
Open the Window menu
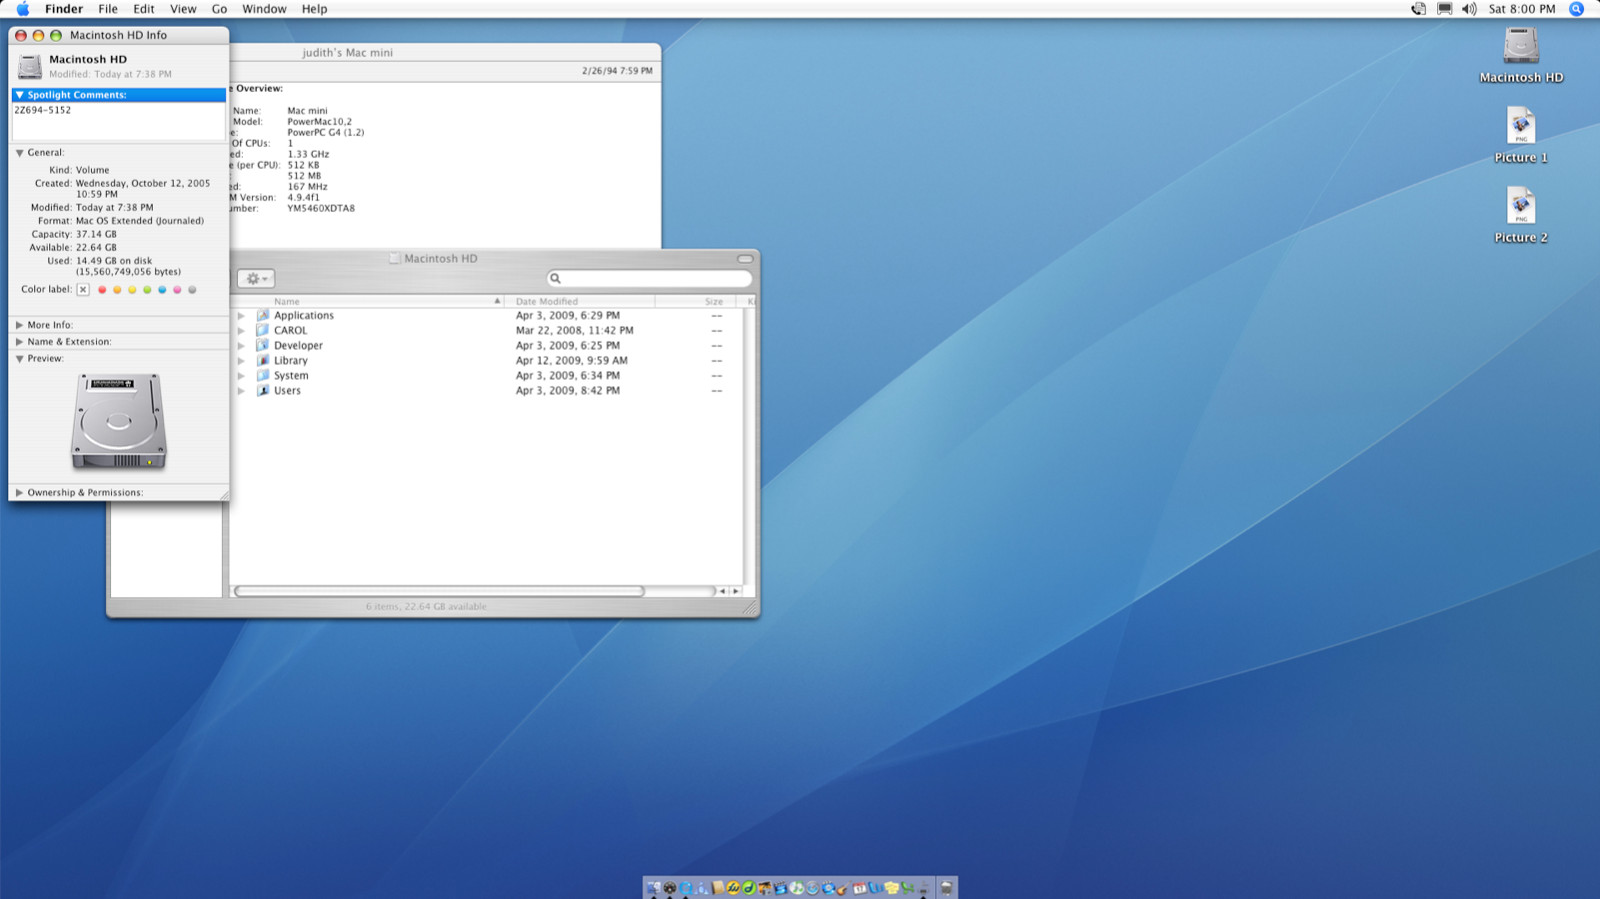point(264,9)
